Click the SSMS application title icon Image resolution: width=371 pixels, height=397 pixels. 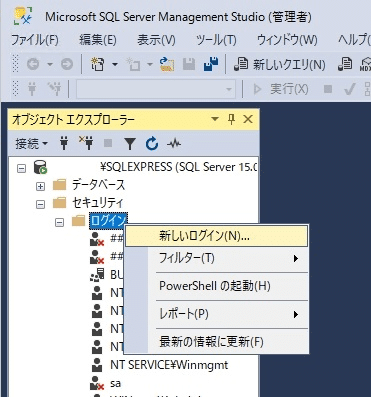[23, 16]
